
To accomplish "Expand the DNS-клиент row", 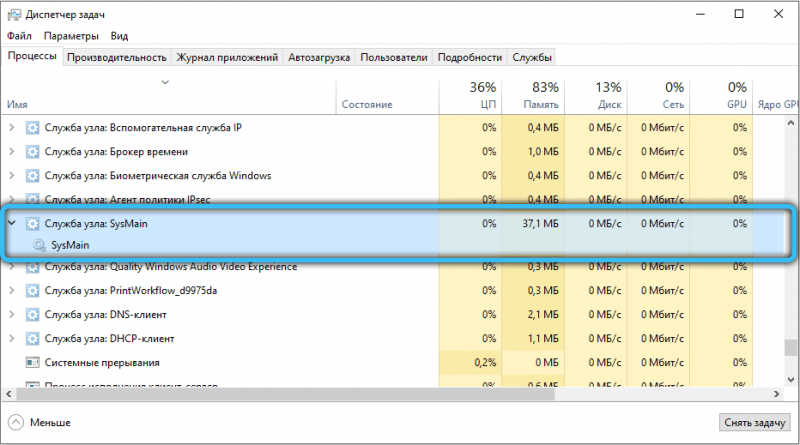I will (x=12, y=314).
